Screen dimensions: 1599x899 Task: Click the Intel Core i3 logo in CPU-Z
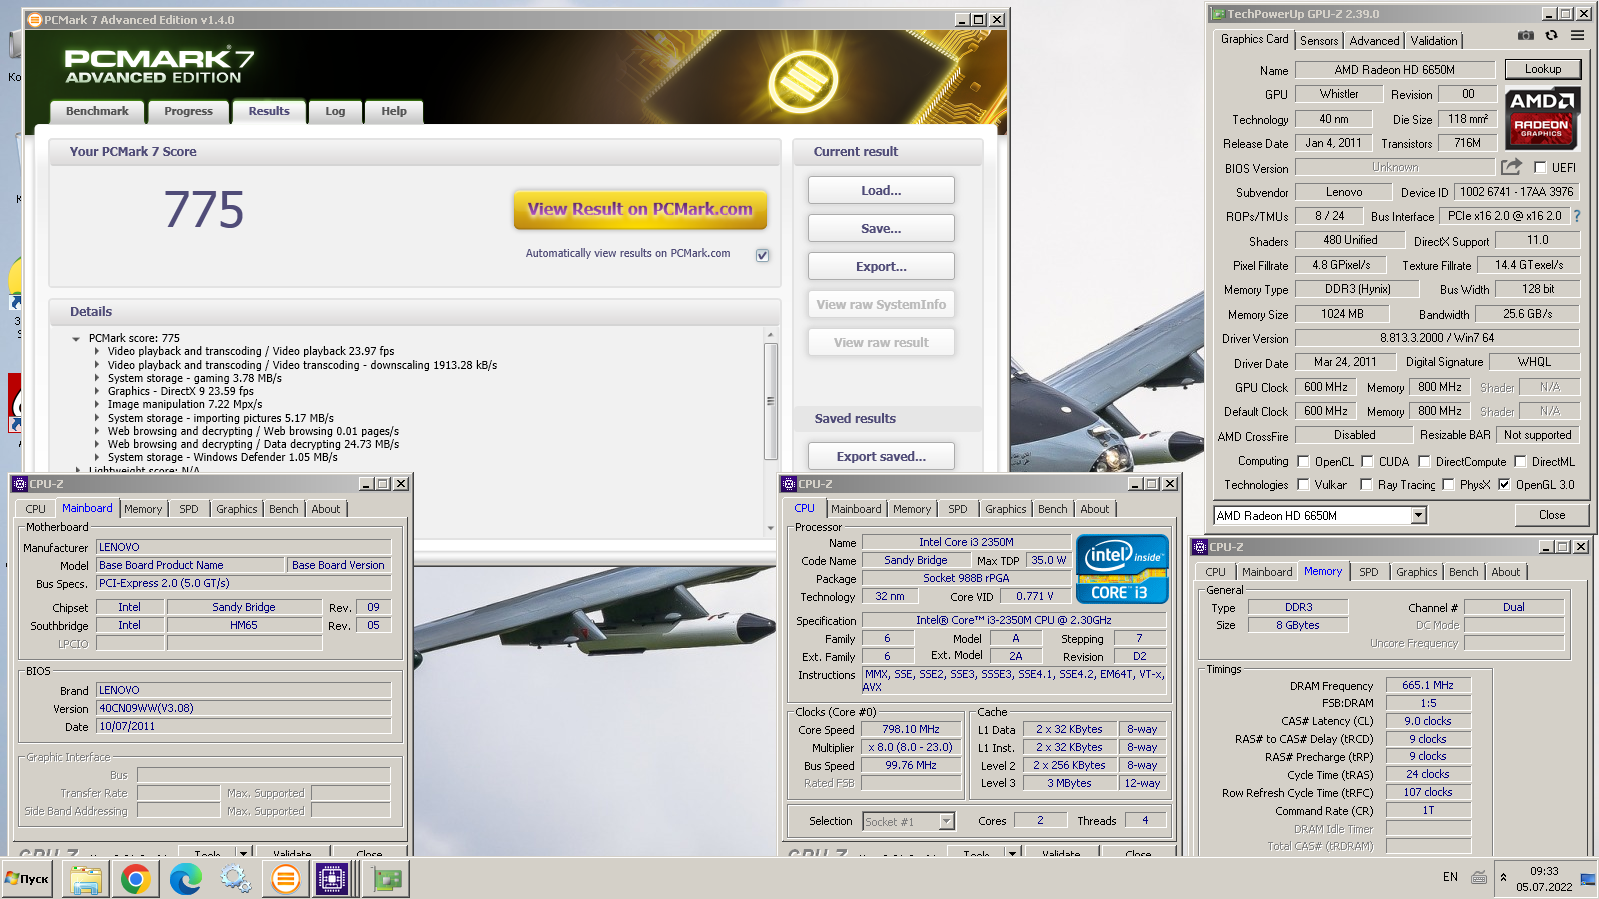click(x=1122, y=569)
